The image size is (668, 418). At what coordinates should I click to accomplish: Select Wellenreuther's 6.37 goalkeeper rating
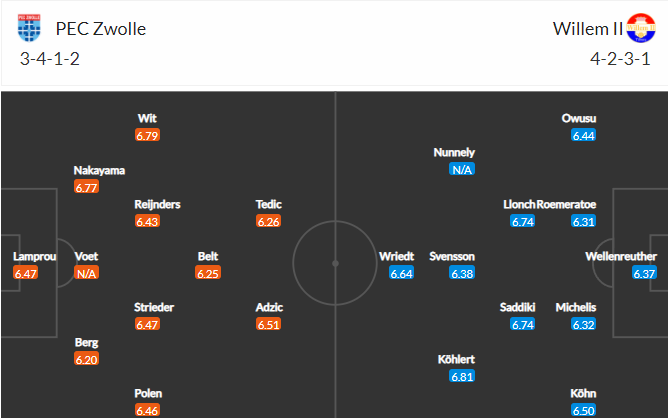tap(644, 273)
